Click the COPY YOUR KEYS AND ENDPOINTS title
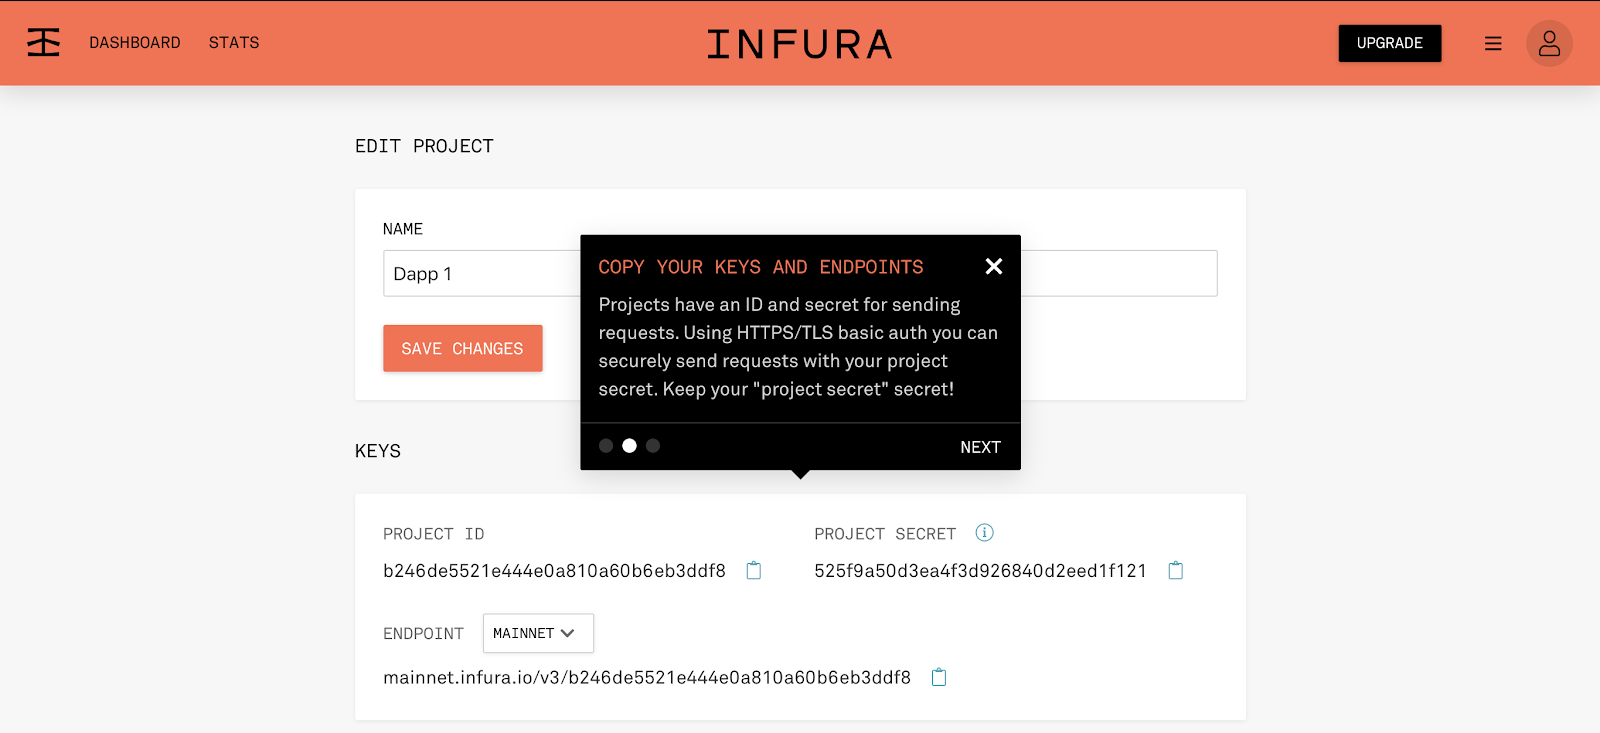Screen dimensions: 1600x733 tap(761, 267)
